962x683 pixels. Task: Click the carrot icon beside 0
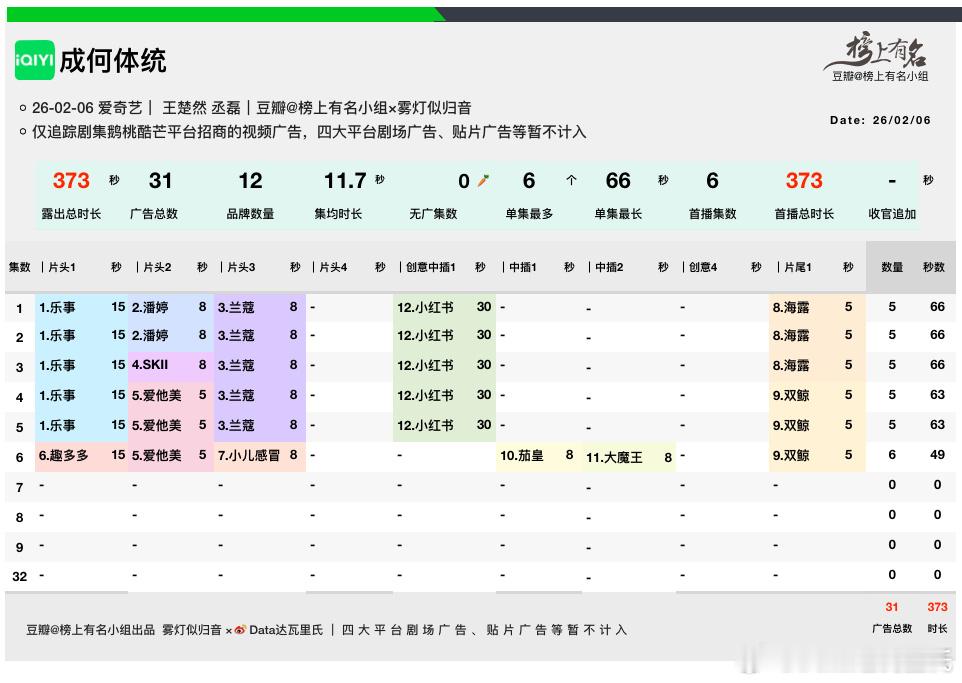pyautogui.click(x=483, y=181)
